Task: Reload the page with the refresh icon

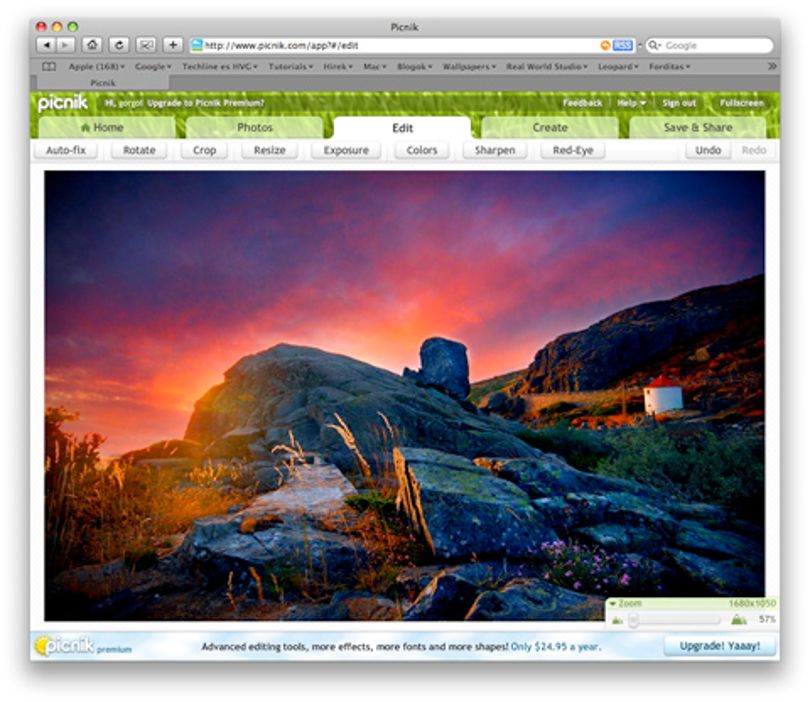Action: (119, 45)
